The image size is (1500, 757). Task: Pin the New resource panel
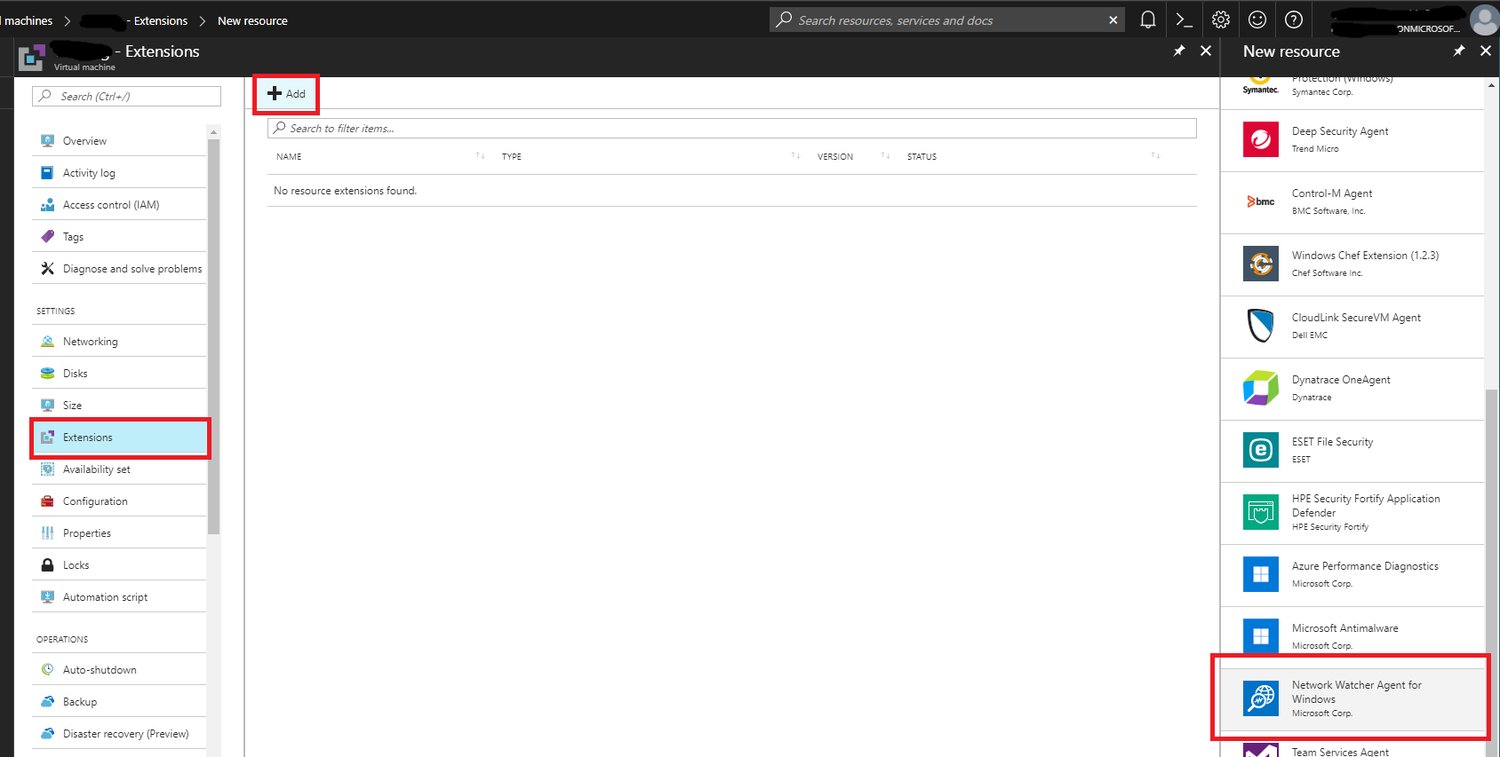[x=1459, y=51]
